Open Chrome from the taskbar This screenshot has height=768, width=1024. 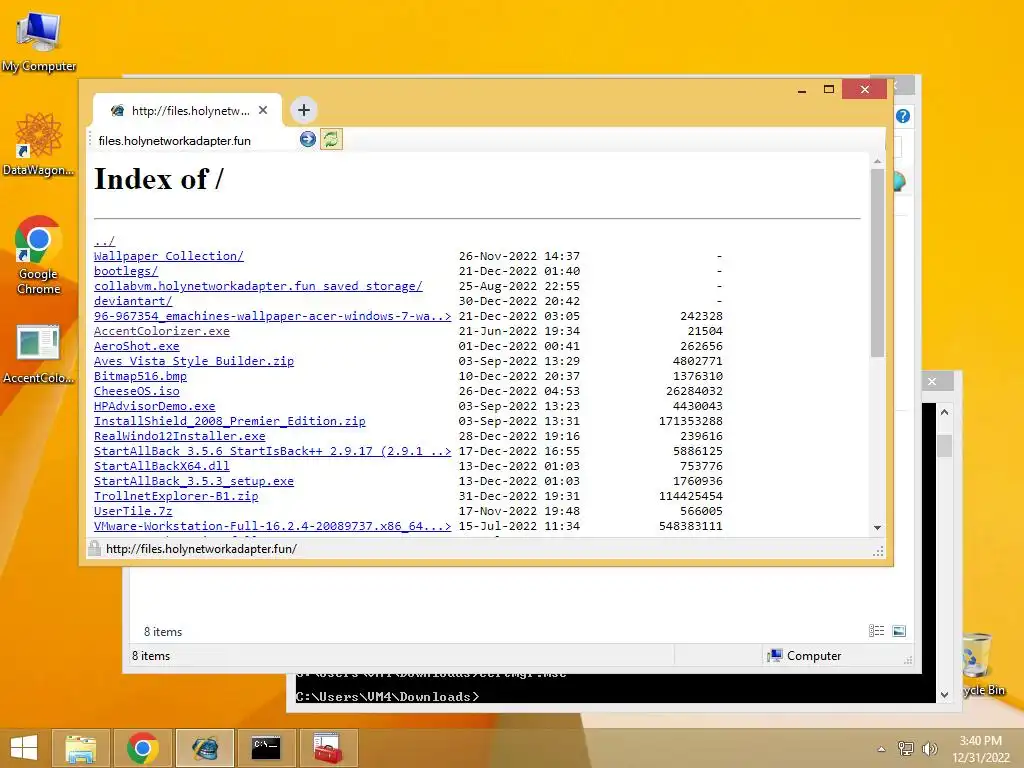[142, 748]
